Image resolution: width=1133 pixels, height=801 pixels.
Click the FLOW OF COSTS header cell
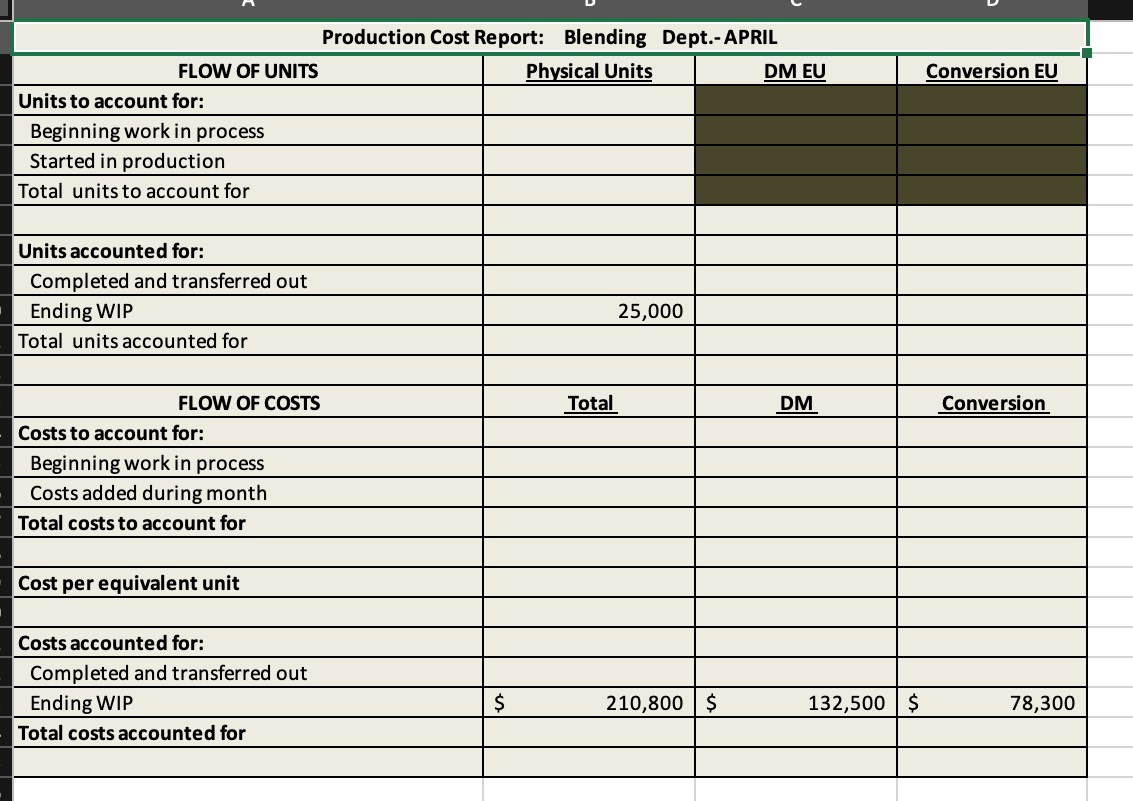coord(247,403)
